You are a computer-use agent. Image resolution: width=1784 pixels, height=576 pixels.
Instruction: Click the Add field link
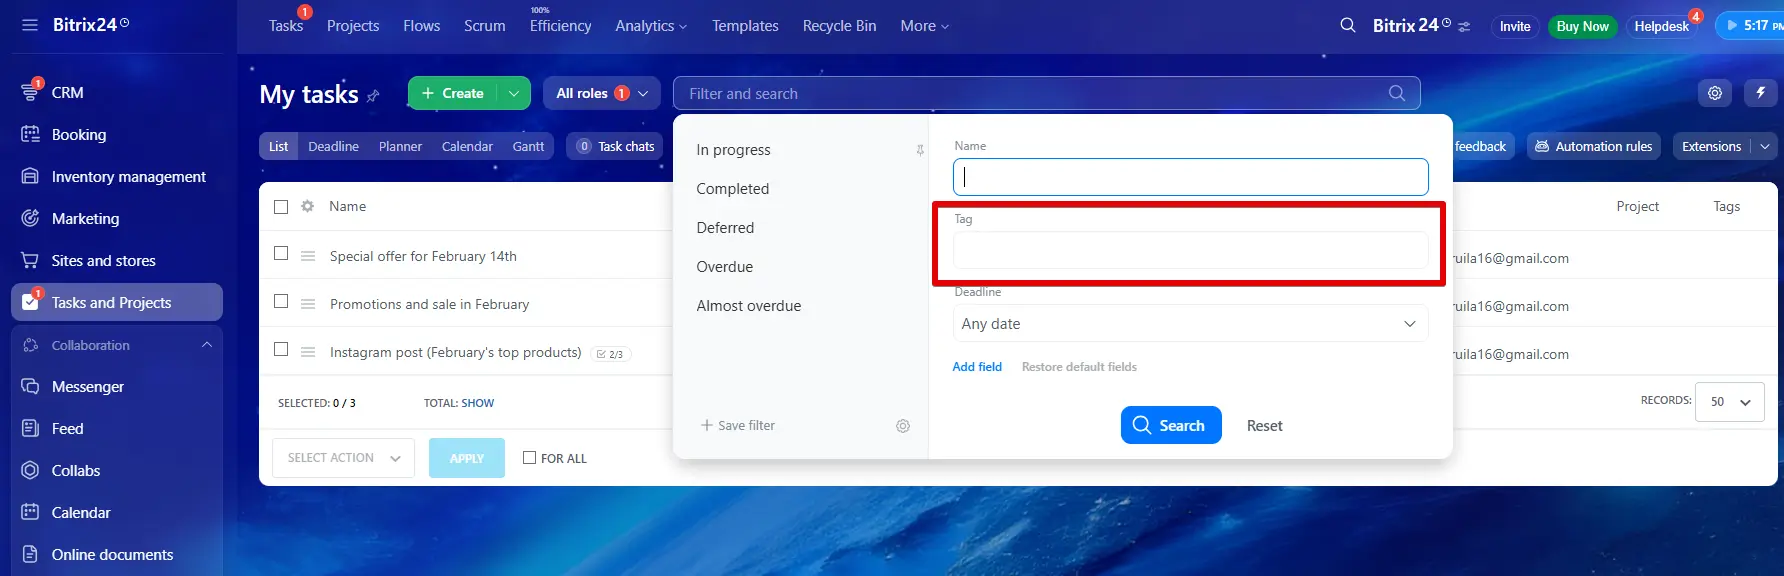point(976,367)
